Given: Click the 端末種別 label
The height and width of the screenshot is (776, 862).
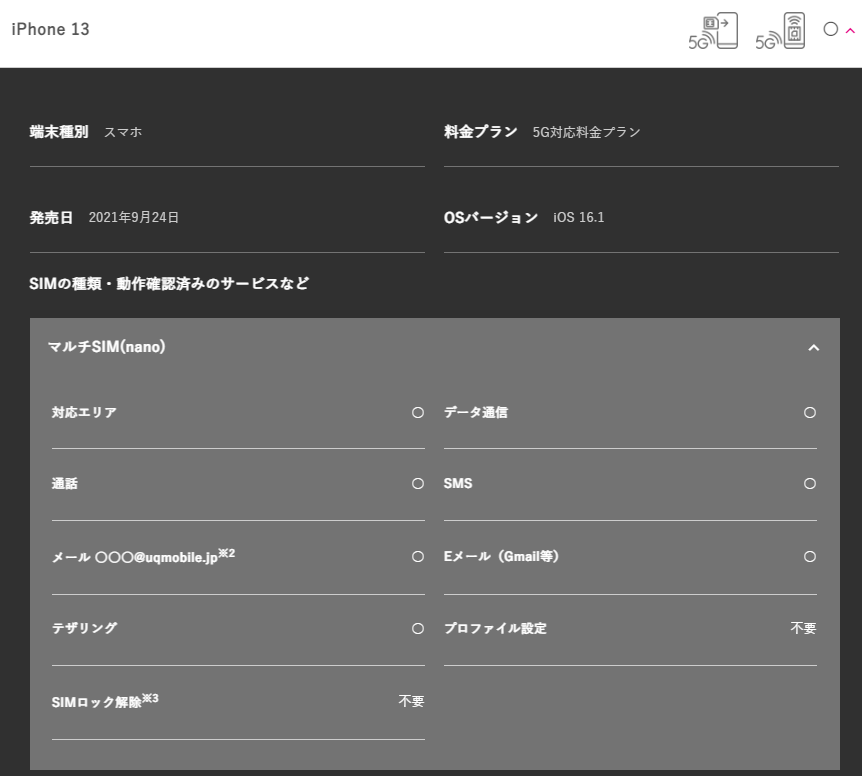Looking at the screenshot, I should point(59,132).
